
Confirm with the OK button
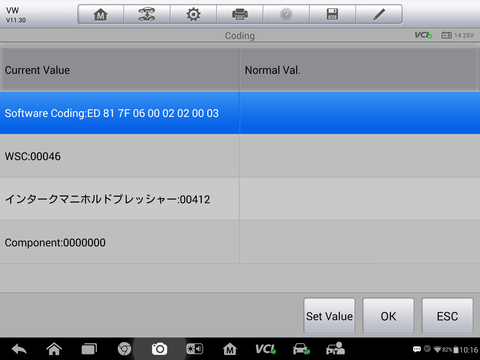(x=388, y=316)
